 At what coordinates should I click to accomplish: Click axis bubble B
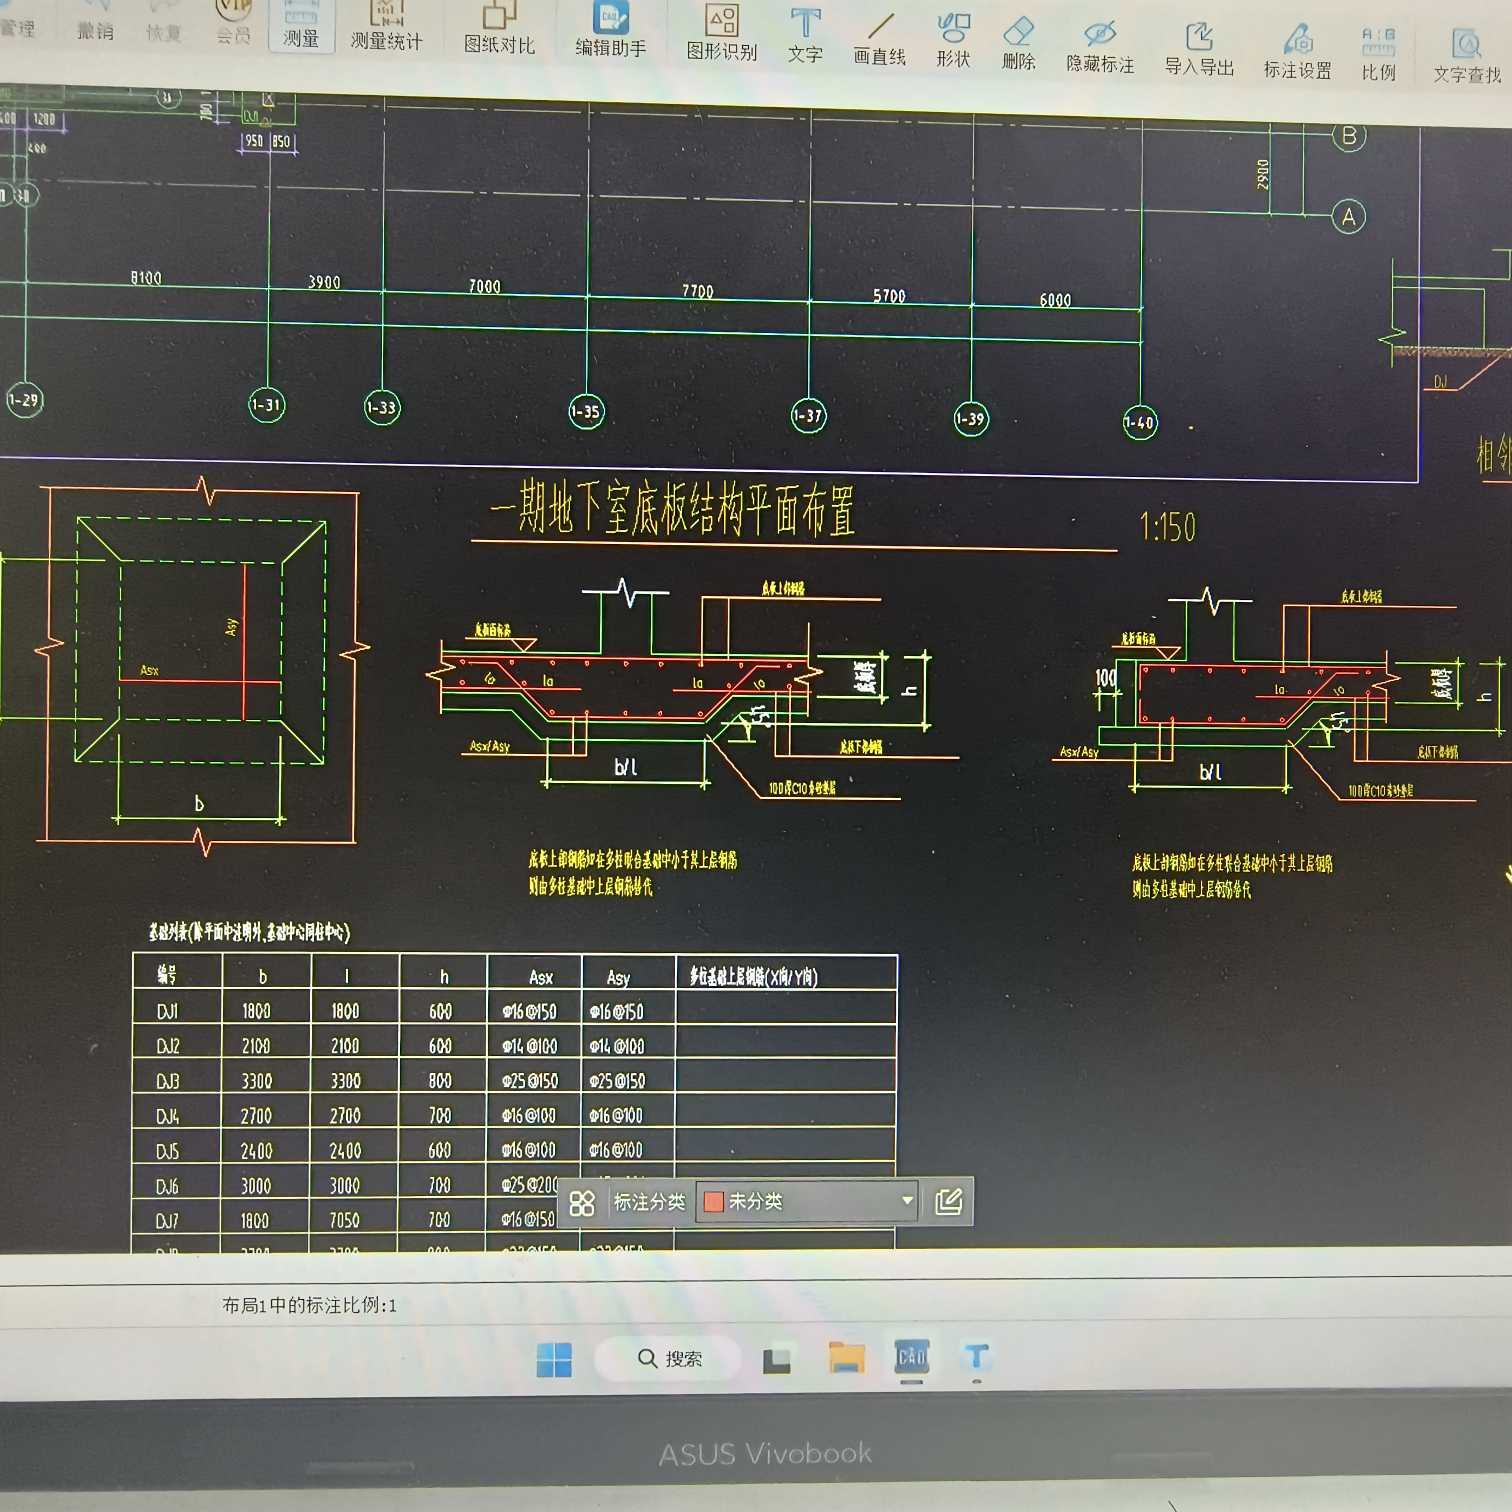point(1349,136)
